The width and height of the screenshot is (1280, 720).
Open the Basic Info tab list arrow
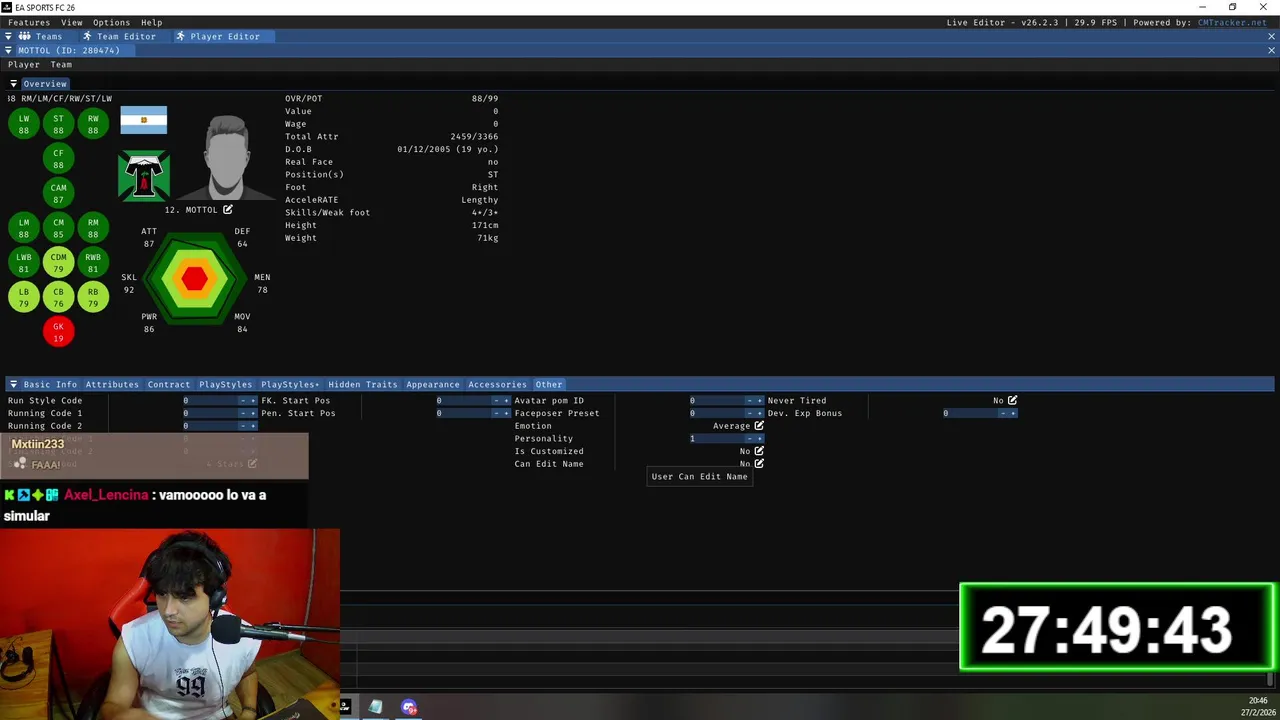14,384
